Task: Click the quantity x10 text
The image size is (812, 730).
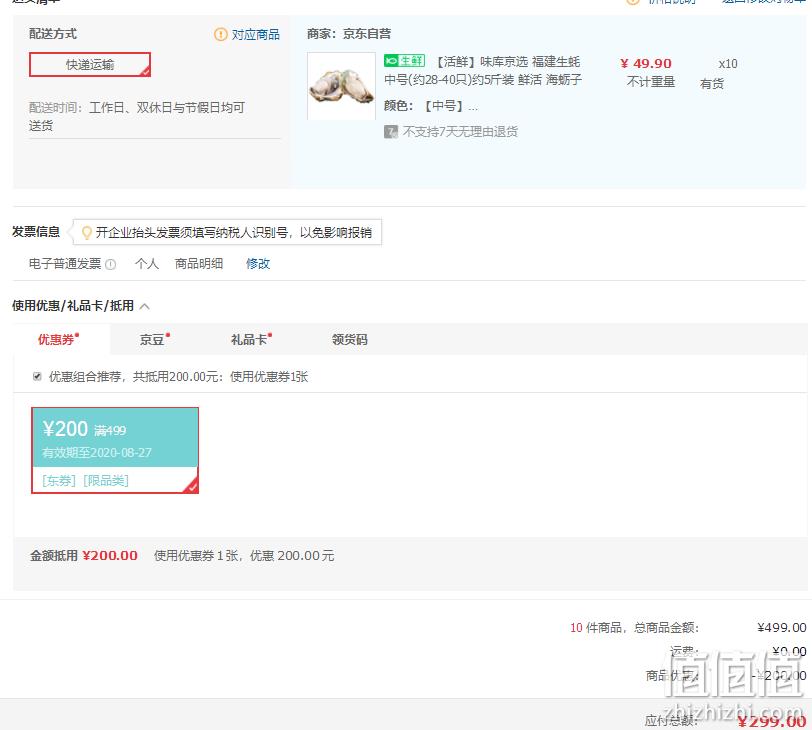Action: coord(728,64)
